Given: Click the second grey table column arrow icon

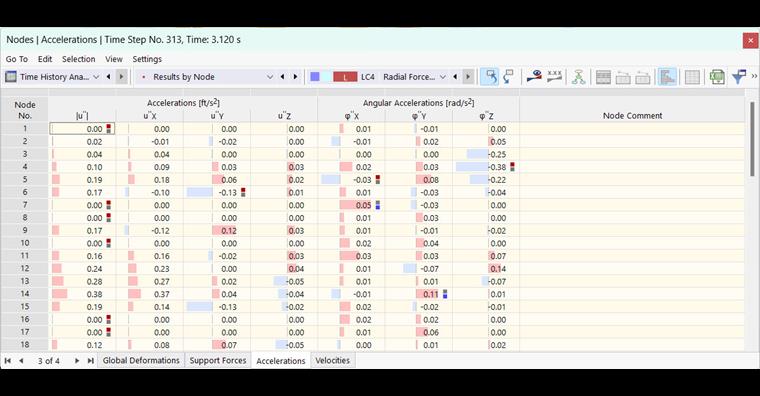Looking at the screenshot, I should click(643, 77).
